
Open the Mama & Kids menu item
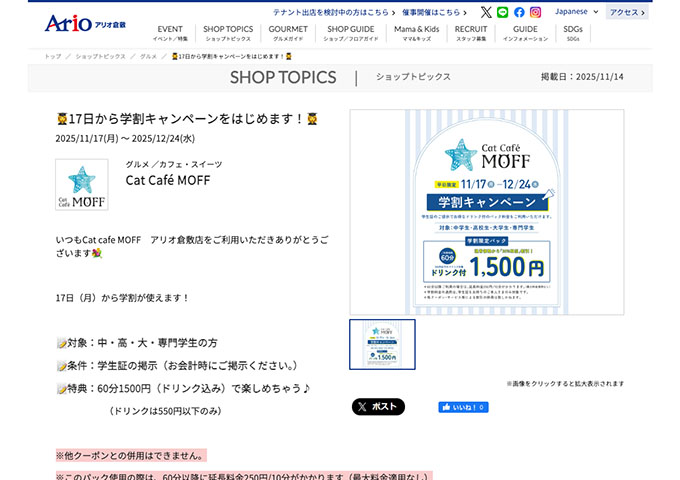(x=416, y=33)
